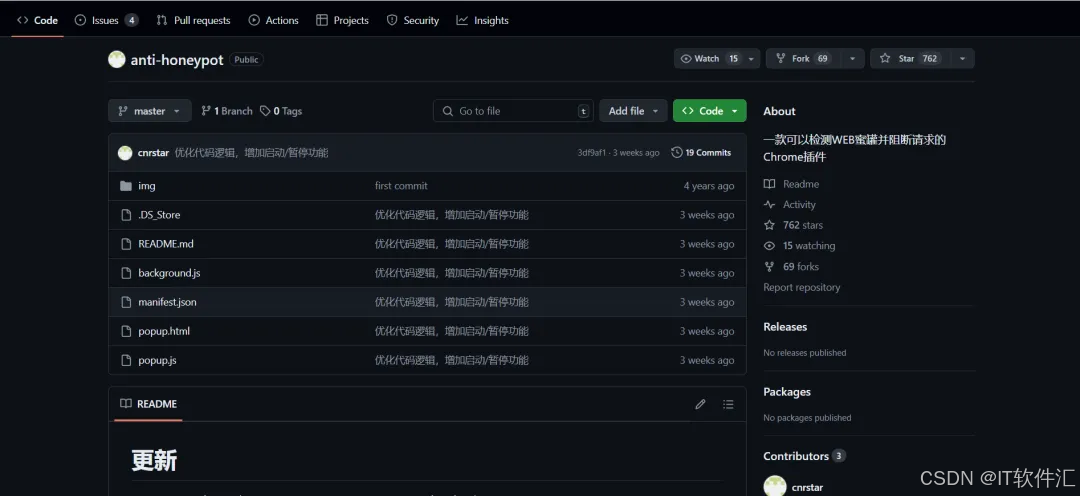View the 762 stars link
1080x496 pixels.
[x=793, y=225]
